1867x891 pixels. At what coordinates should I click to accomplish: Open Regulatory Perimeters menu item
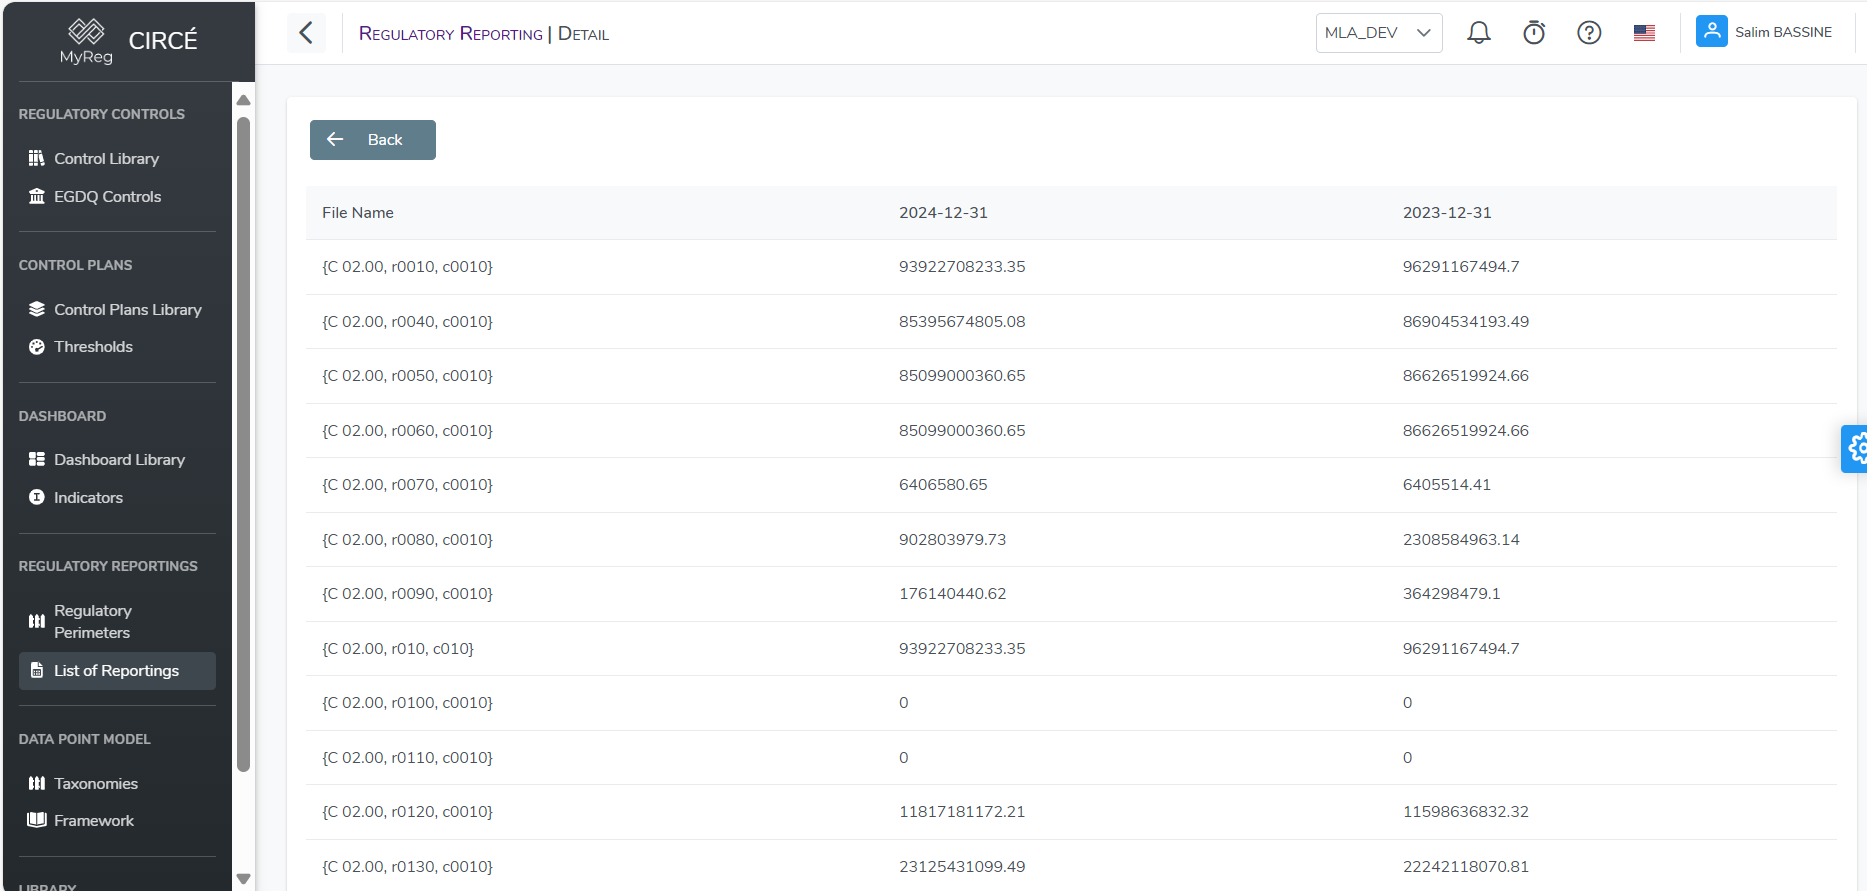(x=117, y=621)
